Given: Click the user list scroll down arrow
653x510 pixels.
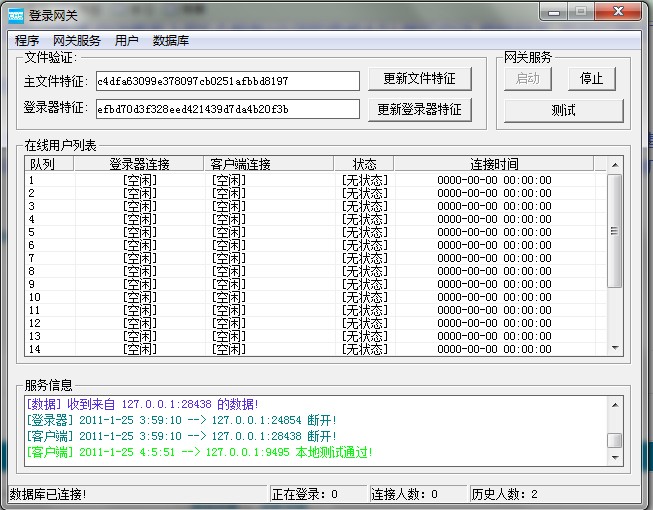Looking at the screenshot, I should 615,346.
